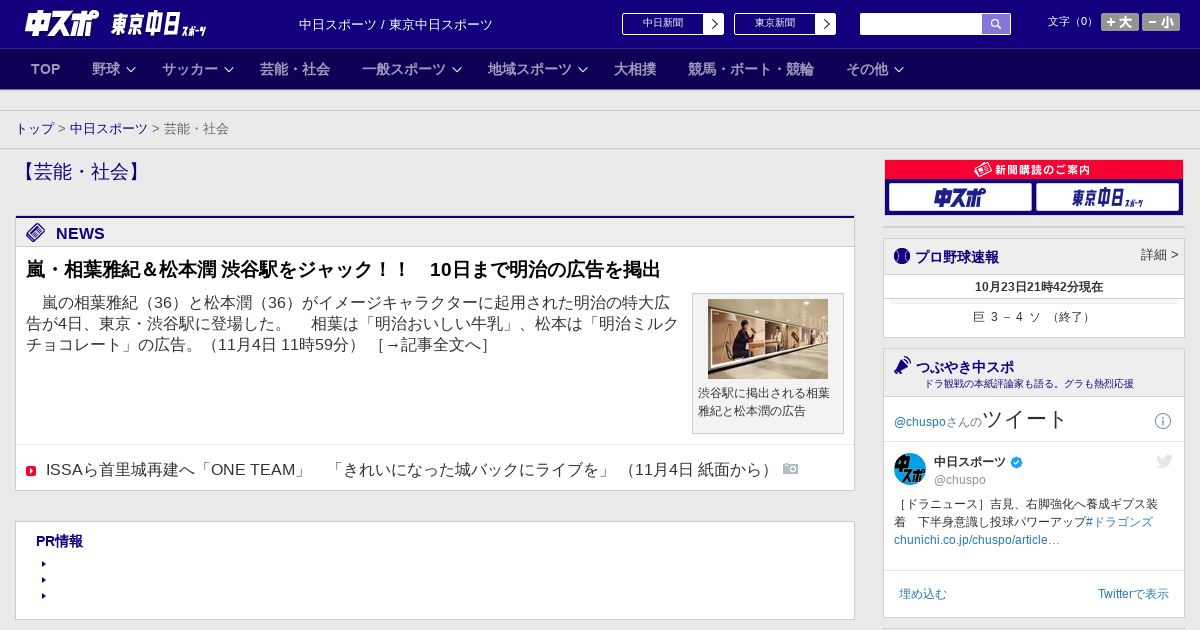Expand the その他 dropdown chevron
The width and height of the screenshot is (1200, 630).
click(x=899, y=69)
